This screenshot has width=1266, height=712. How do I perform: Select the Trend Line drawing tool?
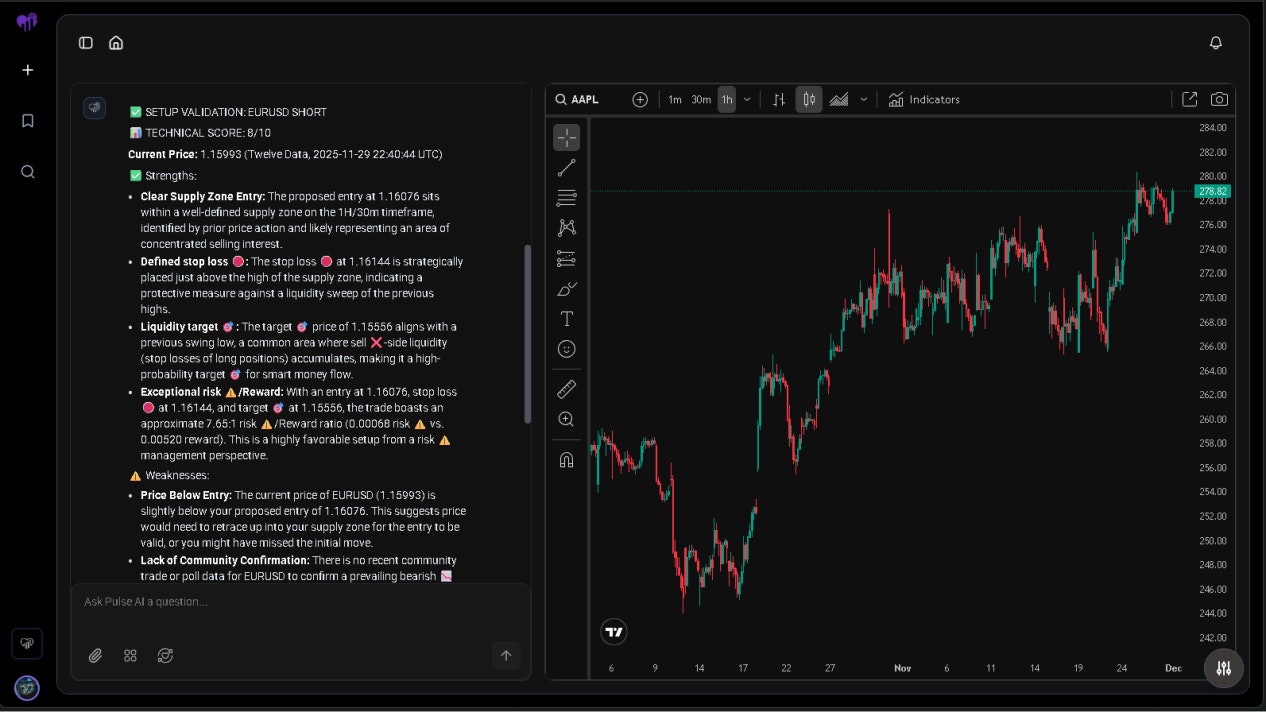click(566, 167)
